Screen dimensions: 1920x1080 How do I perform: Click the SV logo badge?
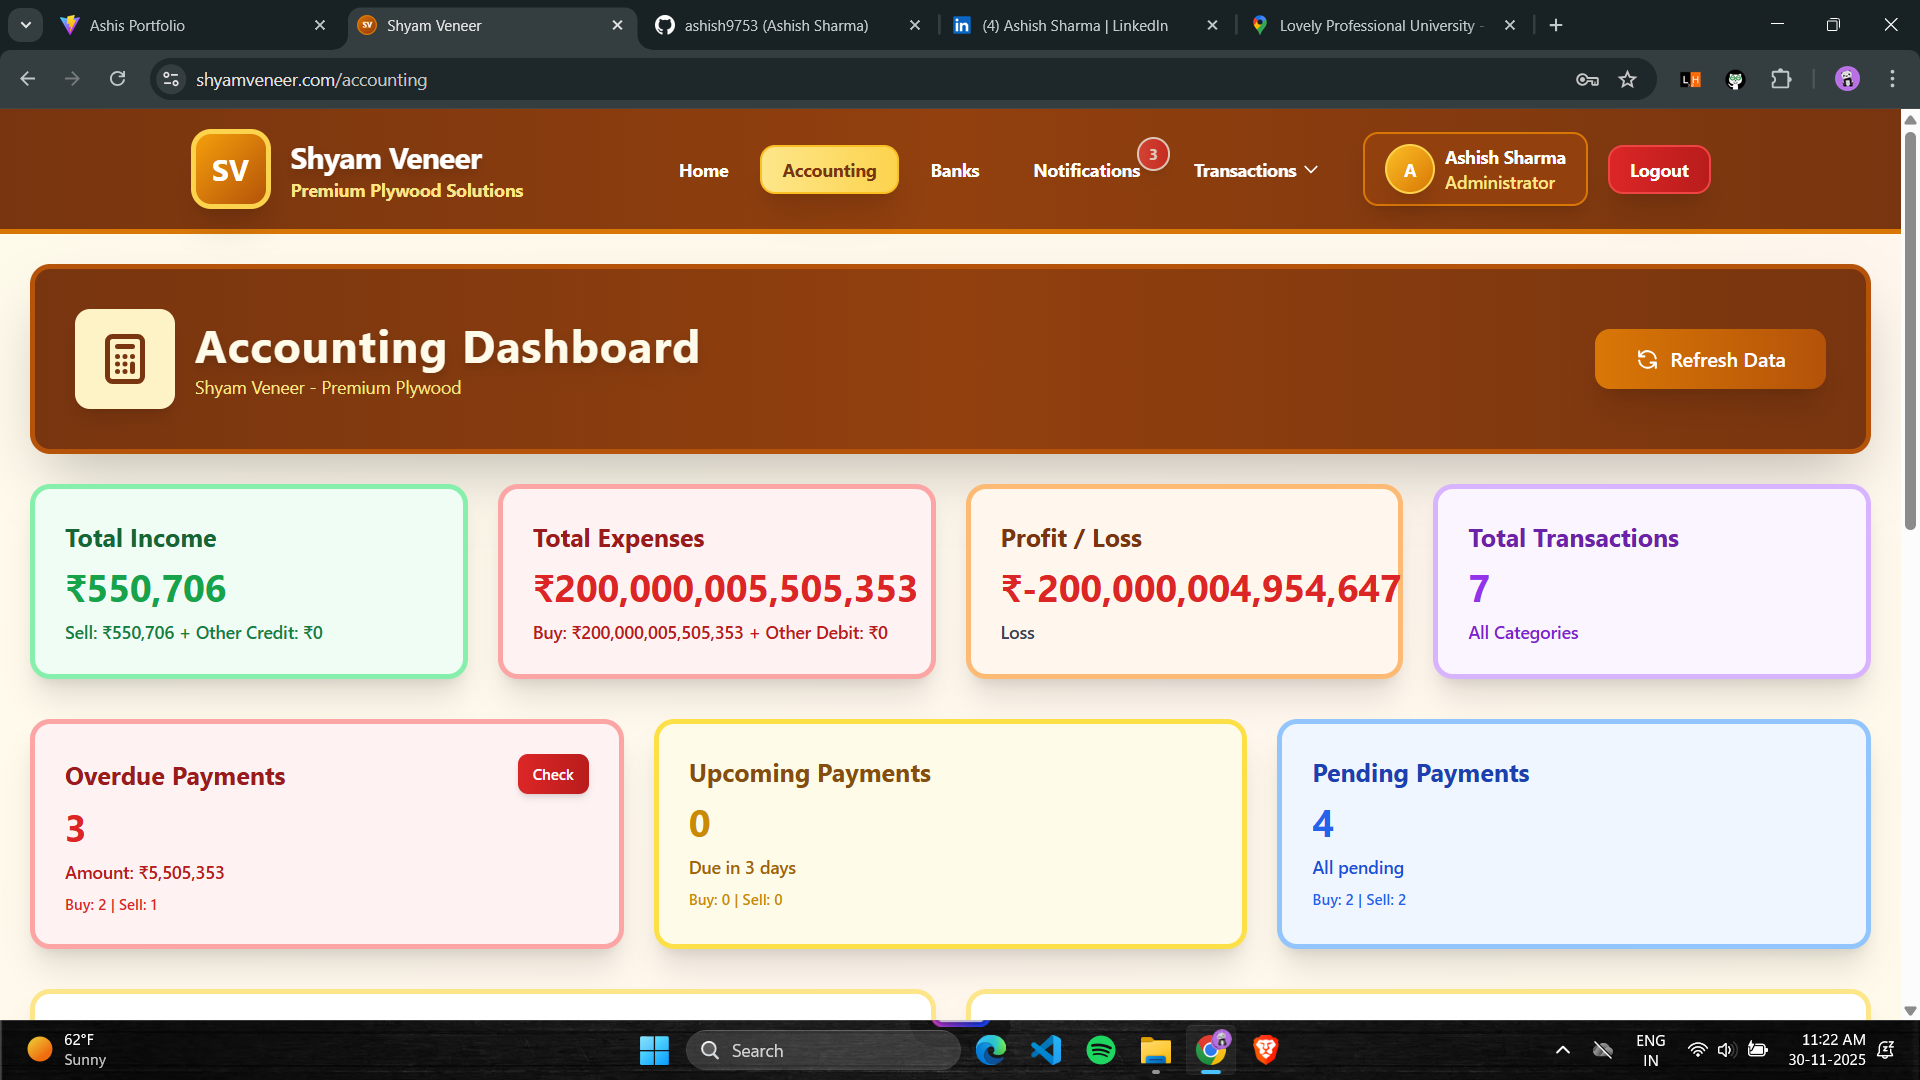(231, 170)
